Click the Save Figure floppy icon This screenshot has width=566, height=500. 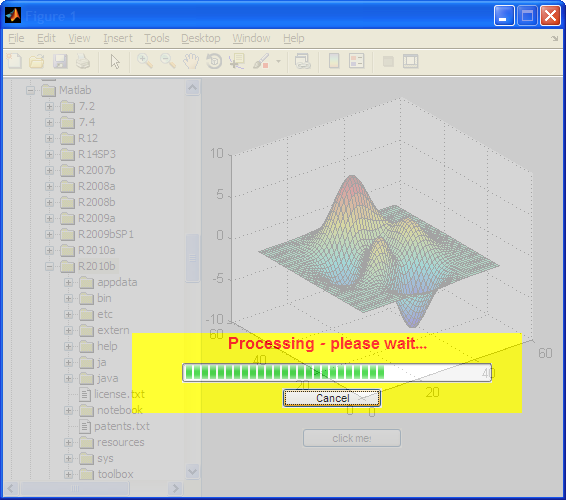(60, 61)
